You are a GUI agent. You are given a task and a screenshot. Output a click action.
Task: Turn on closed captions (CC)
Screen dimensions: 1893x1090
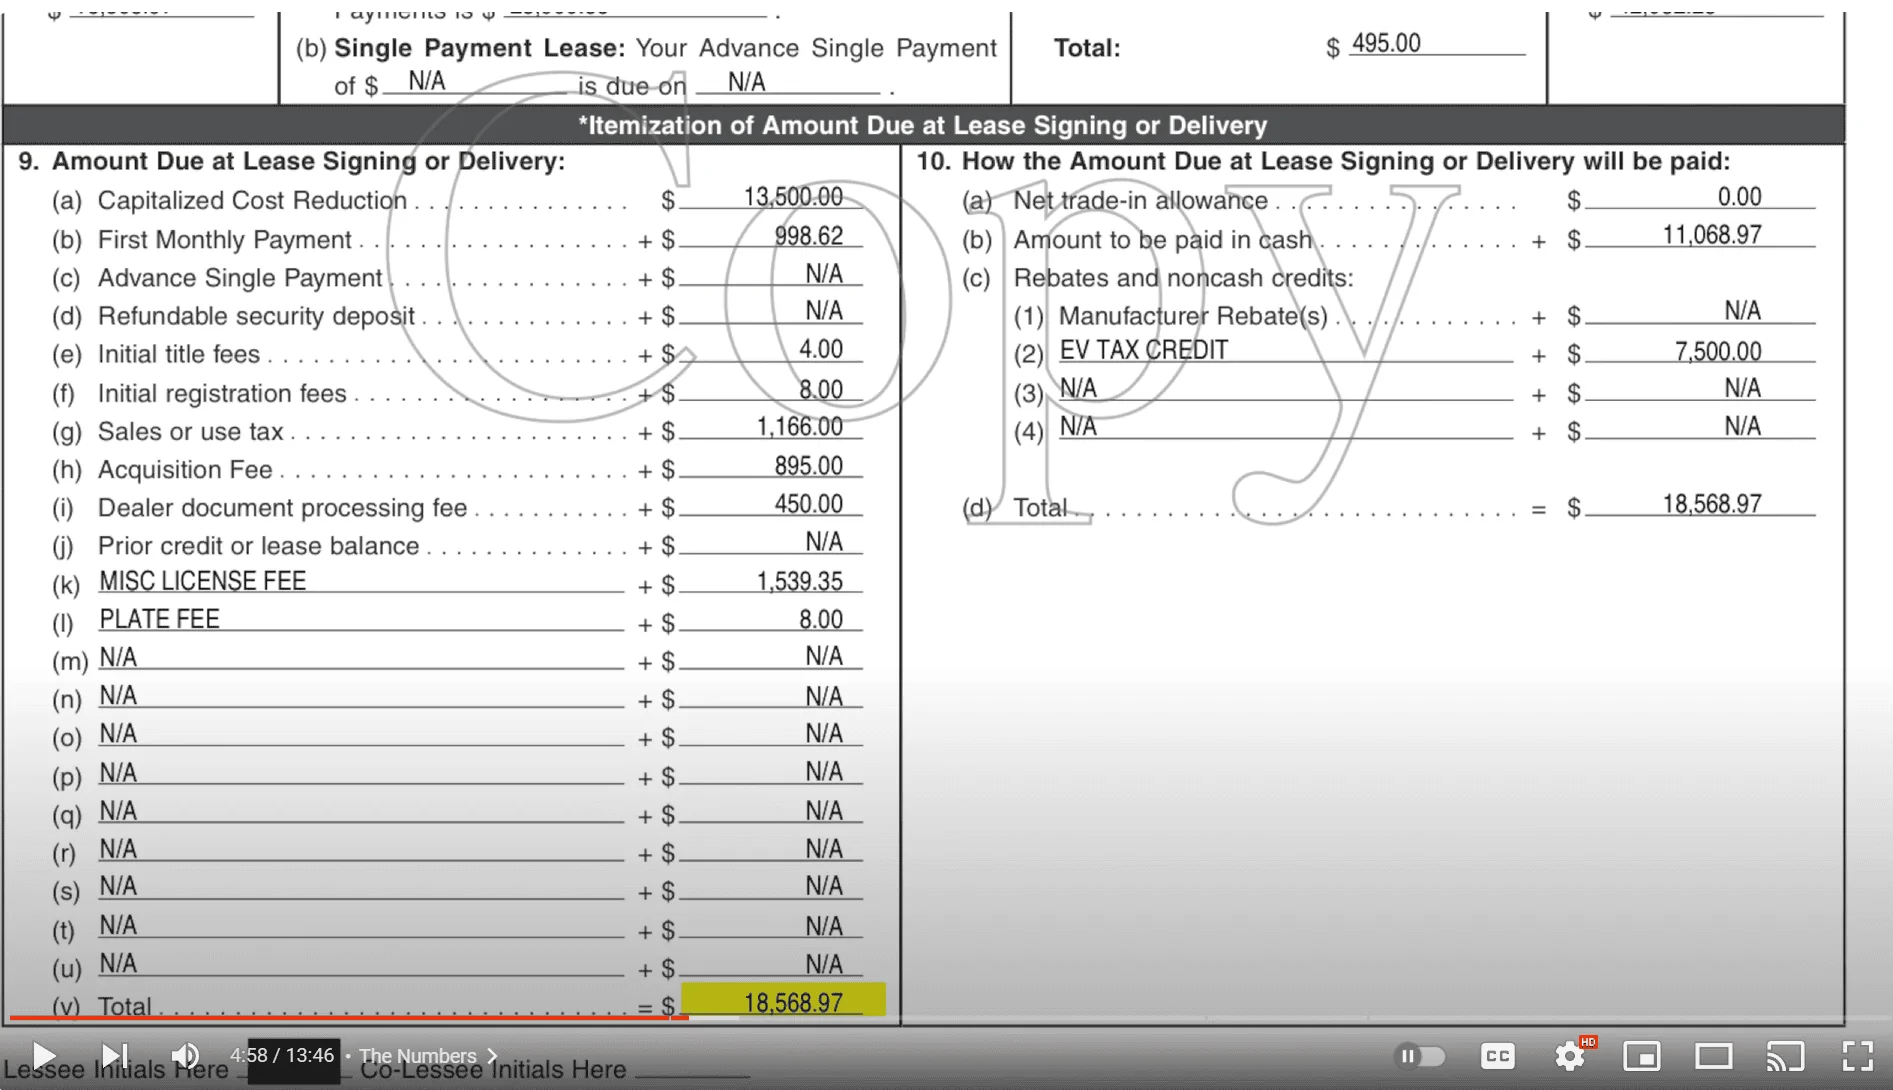pos(1498,1056)
